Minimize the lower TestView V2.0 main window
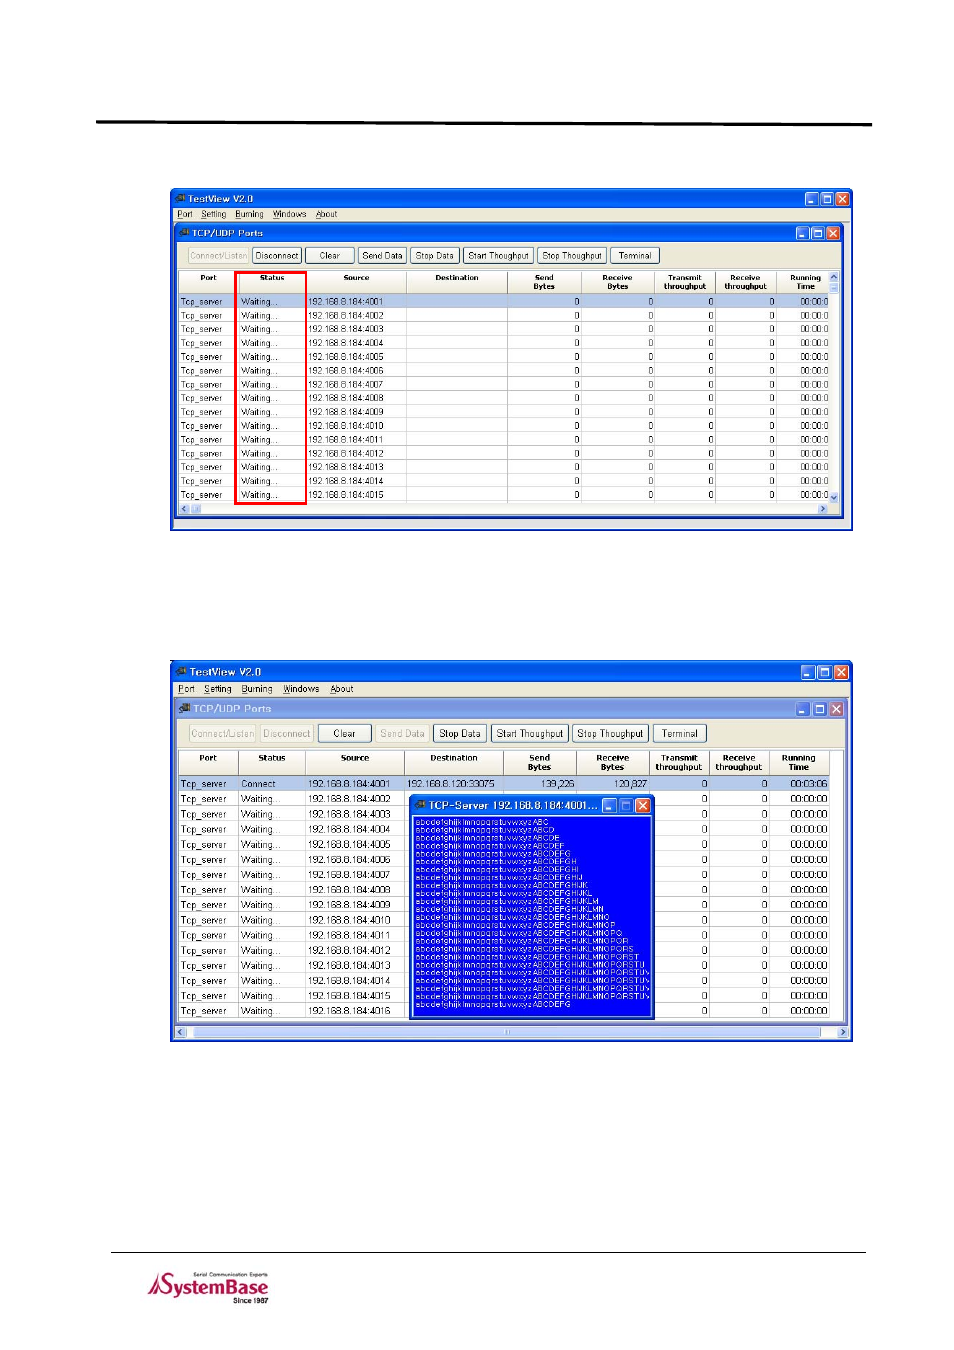 click(x=808, y=672)
